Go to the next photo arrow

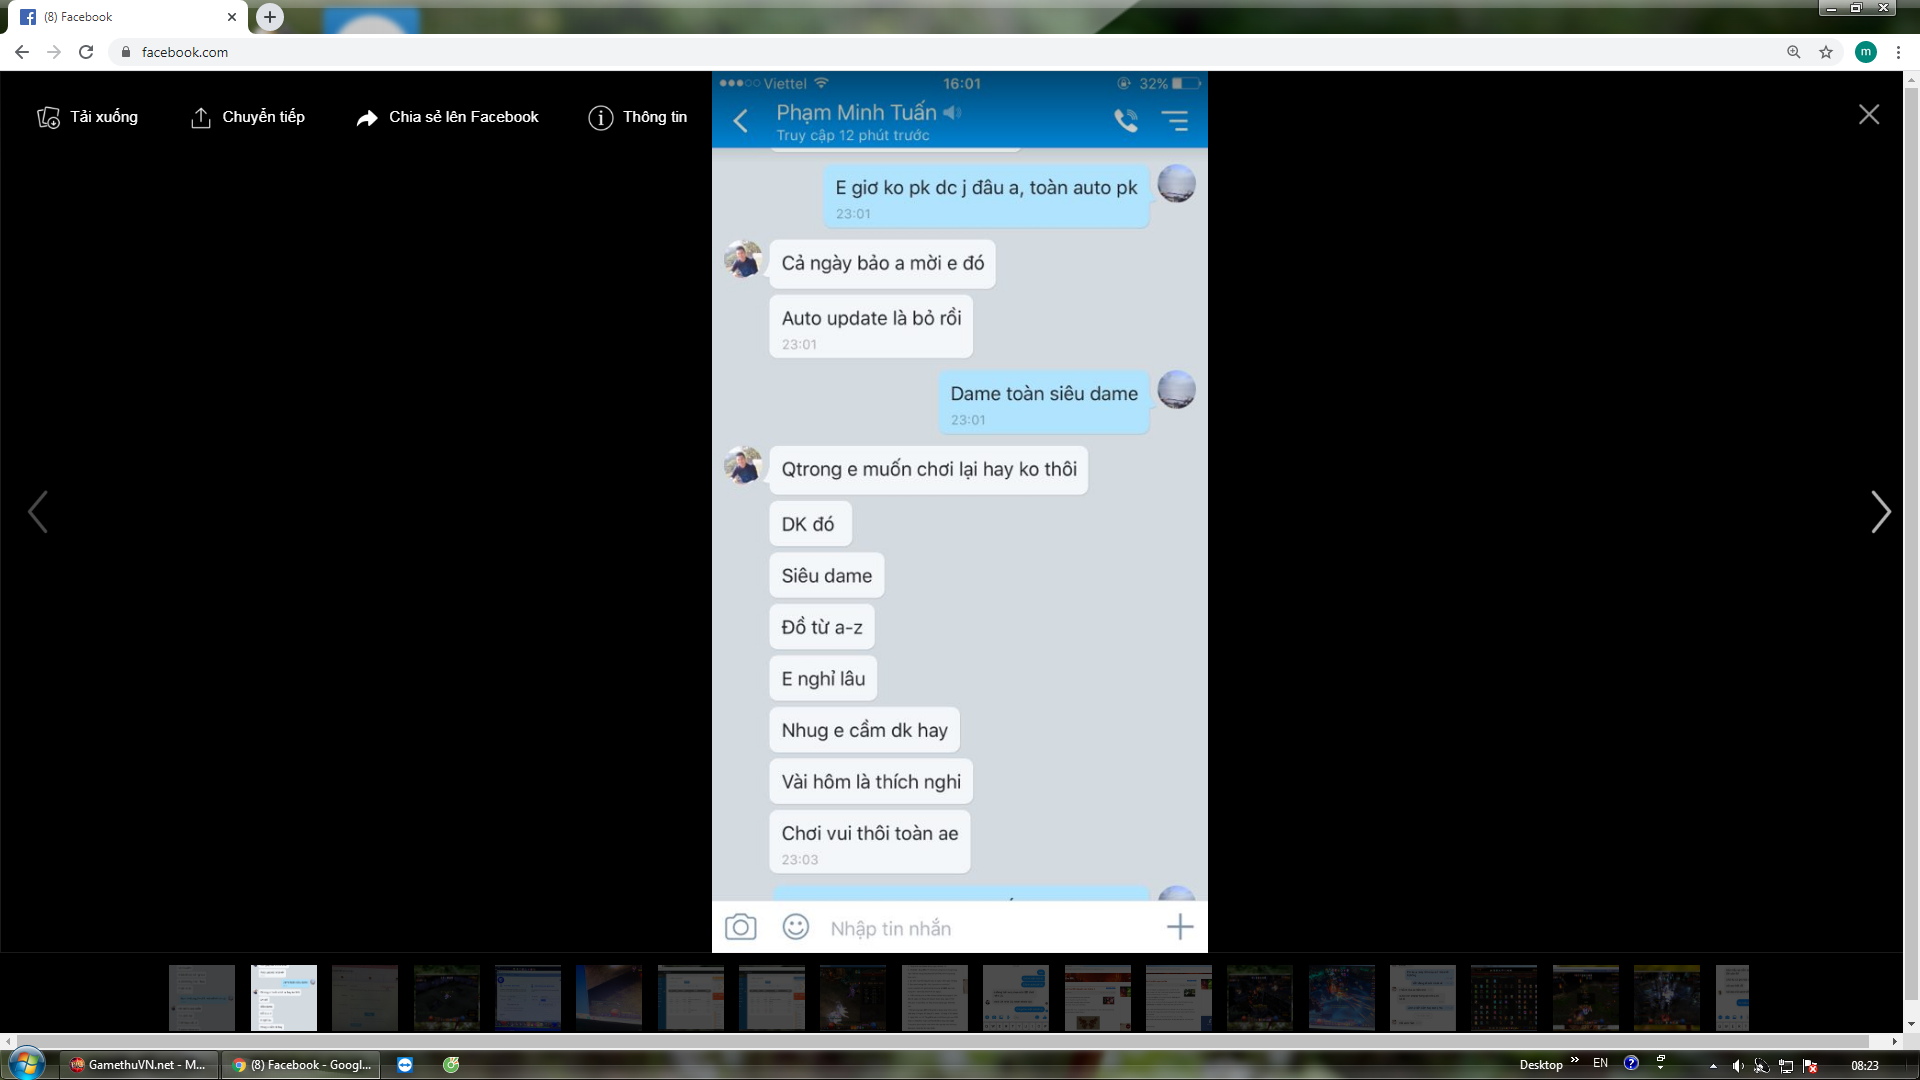1880,512
